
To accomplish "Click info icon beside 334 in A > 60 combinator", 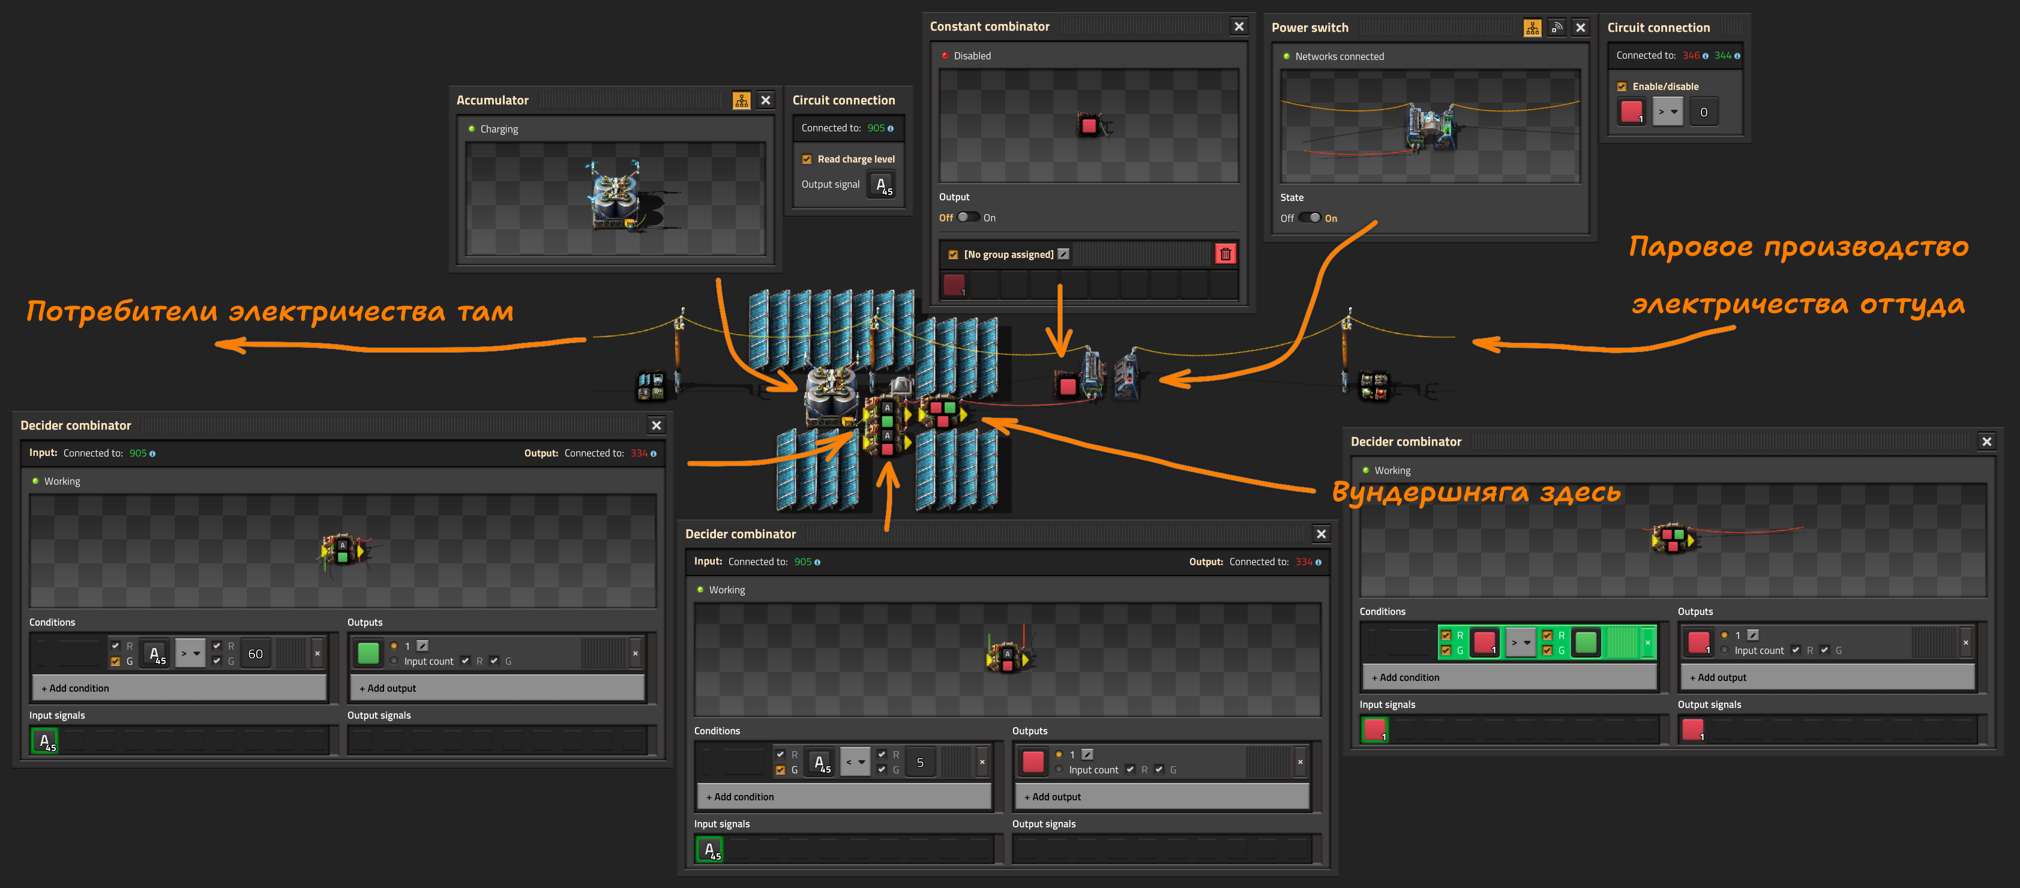I will point(654,454).
